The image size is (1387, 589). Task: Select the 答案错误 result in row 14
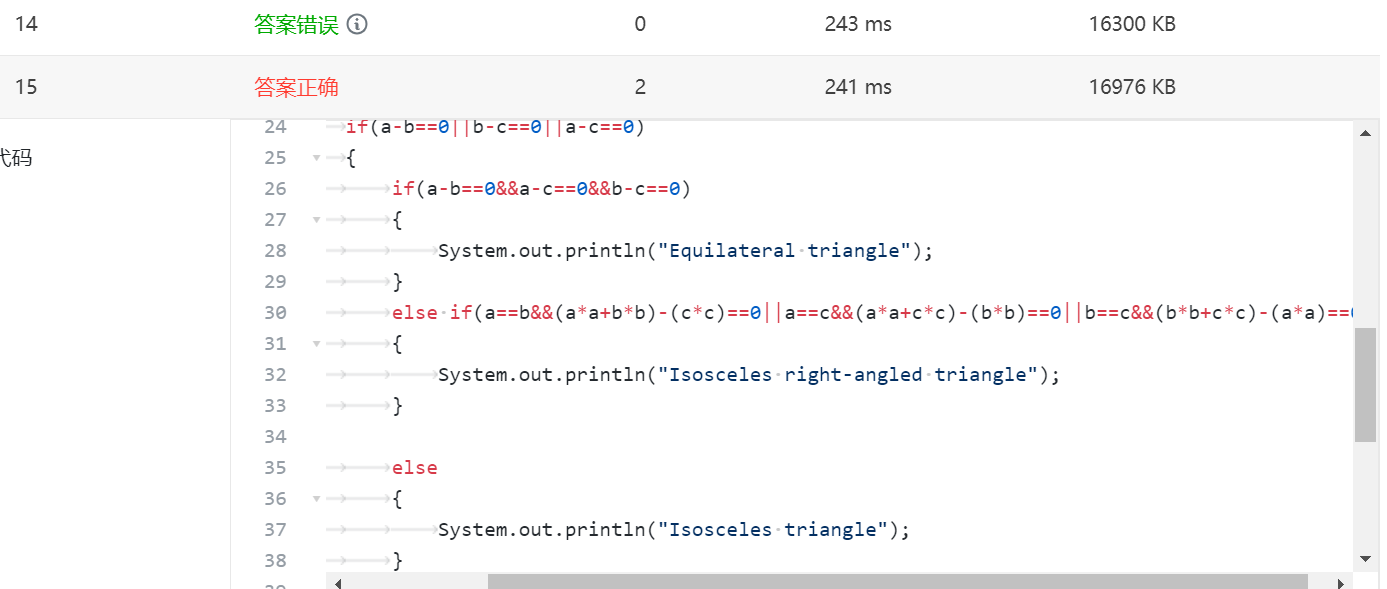click(x=297, y=24)
